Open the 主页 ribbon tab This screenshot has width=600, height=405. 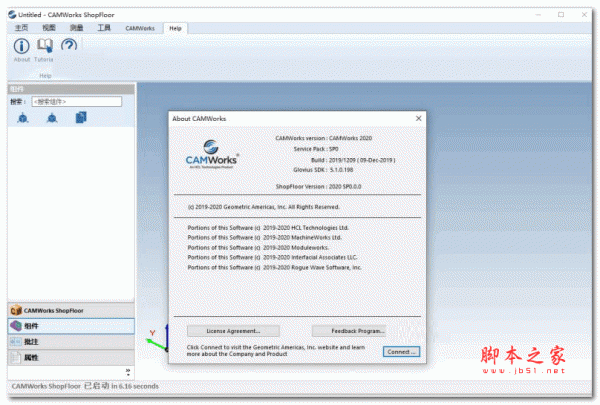tap(21, 28)
